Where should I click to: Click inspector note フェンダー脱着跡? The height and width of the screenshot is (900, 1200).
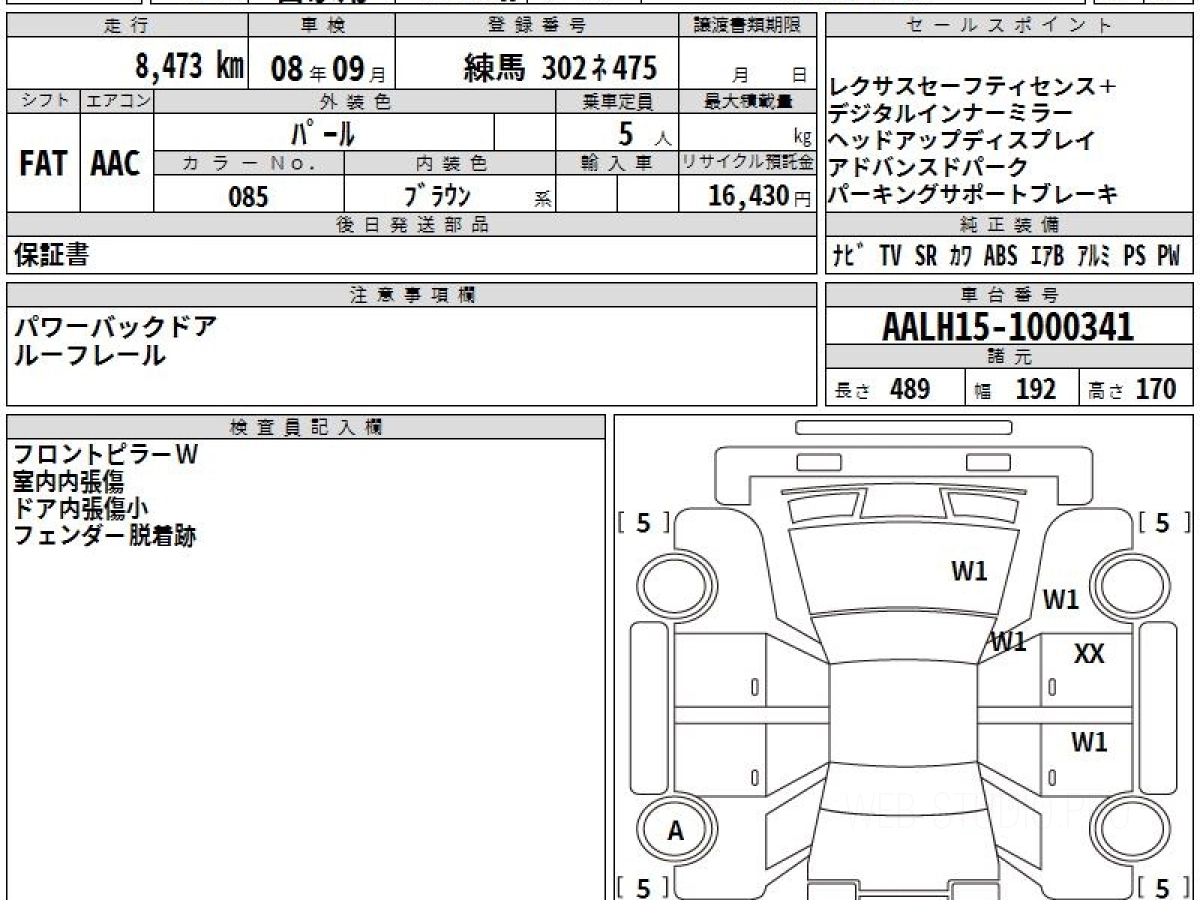pos(105,535)
